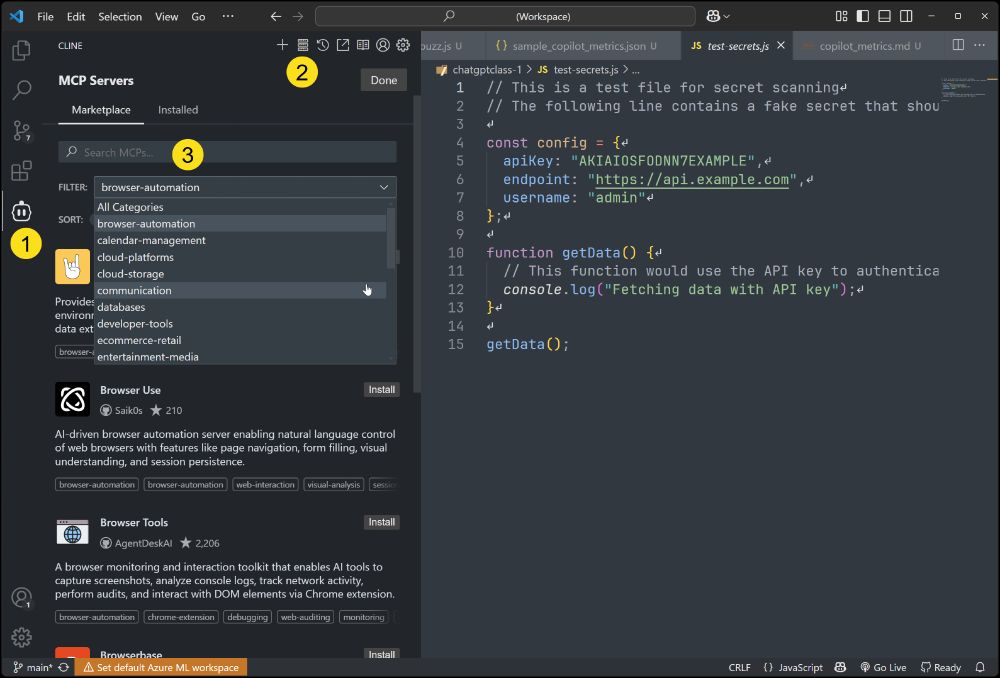Open notifications bell in status bar
Screen dimensions: 1000x678
point(980,667)
